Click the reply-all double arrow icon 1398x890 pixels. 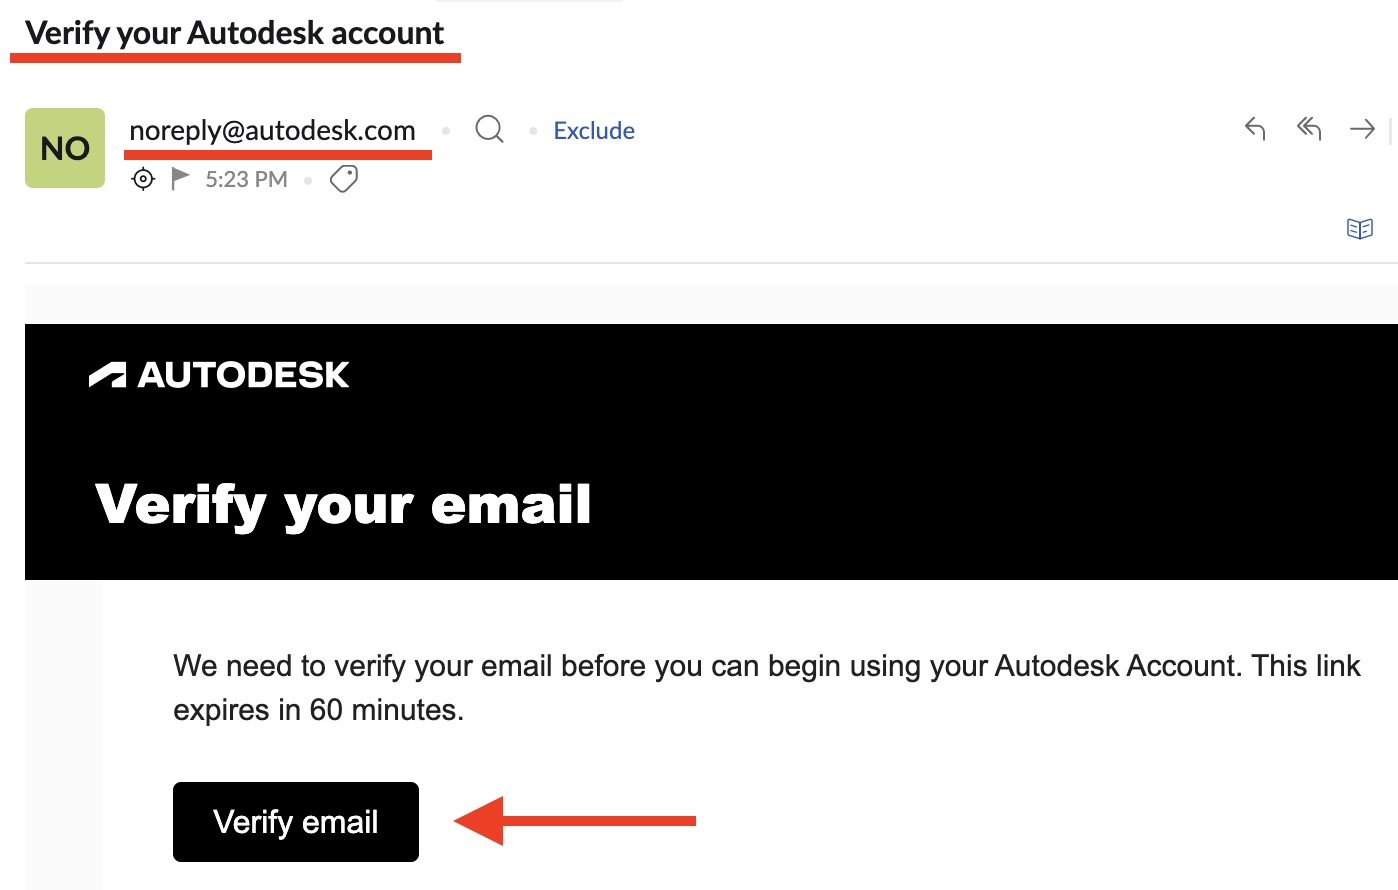click(1309, 129)
